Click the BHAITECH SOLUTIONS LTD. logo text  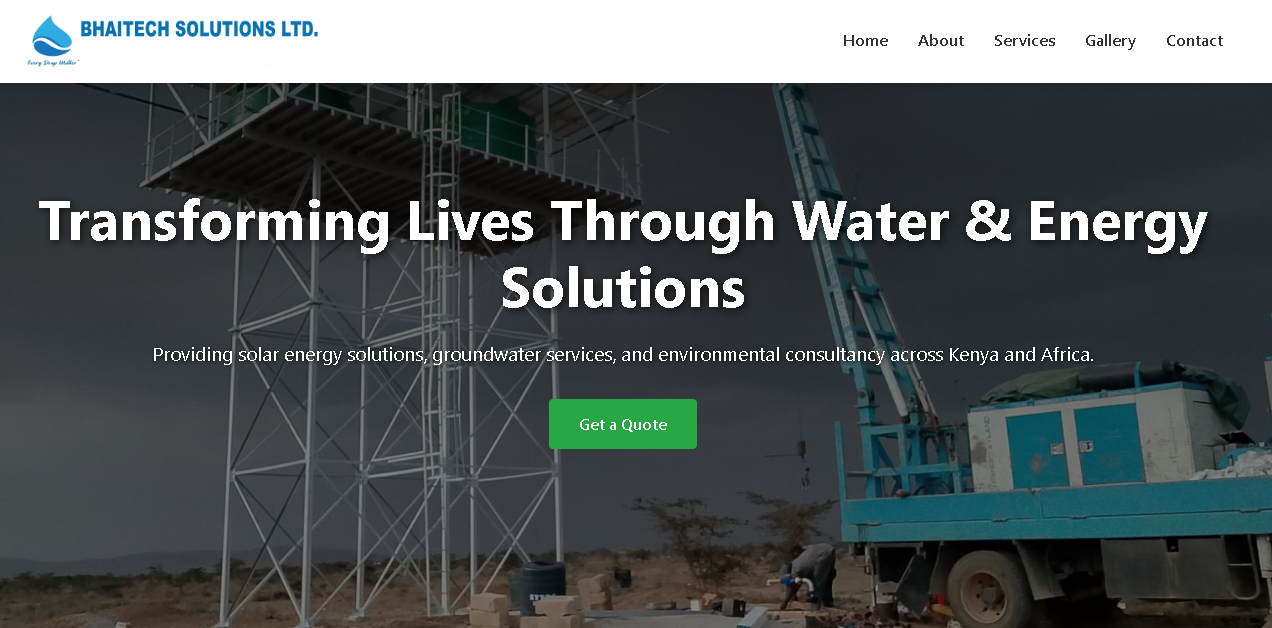(x=199, y=28)
